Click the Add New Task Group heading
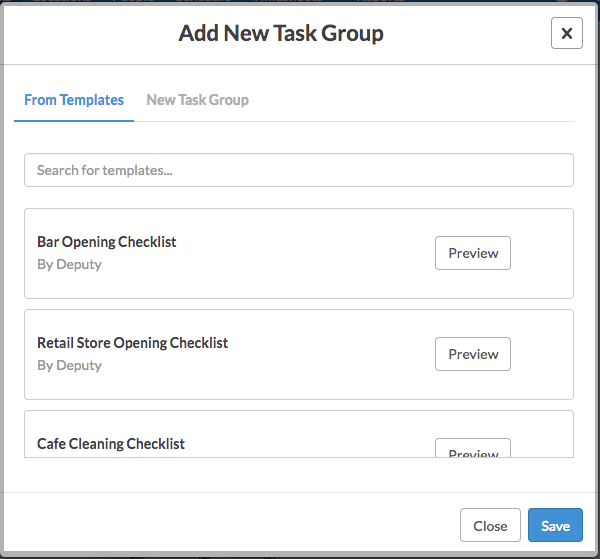Screen dimensions: 600x559 pyautogui.click(x=281, y=34)
